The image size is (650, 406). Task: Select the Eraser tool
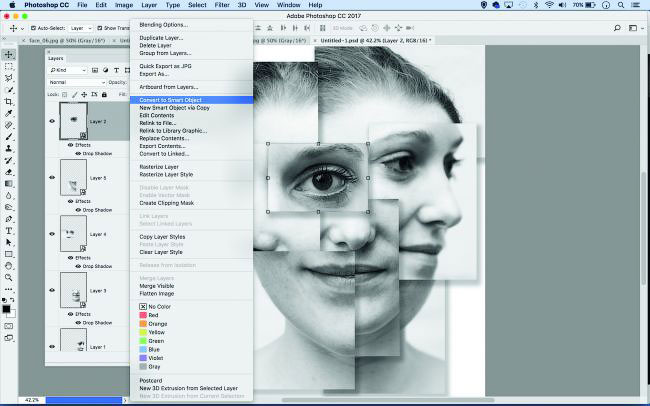(9, 172)
